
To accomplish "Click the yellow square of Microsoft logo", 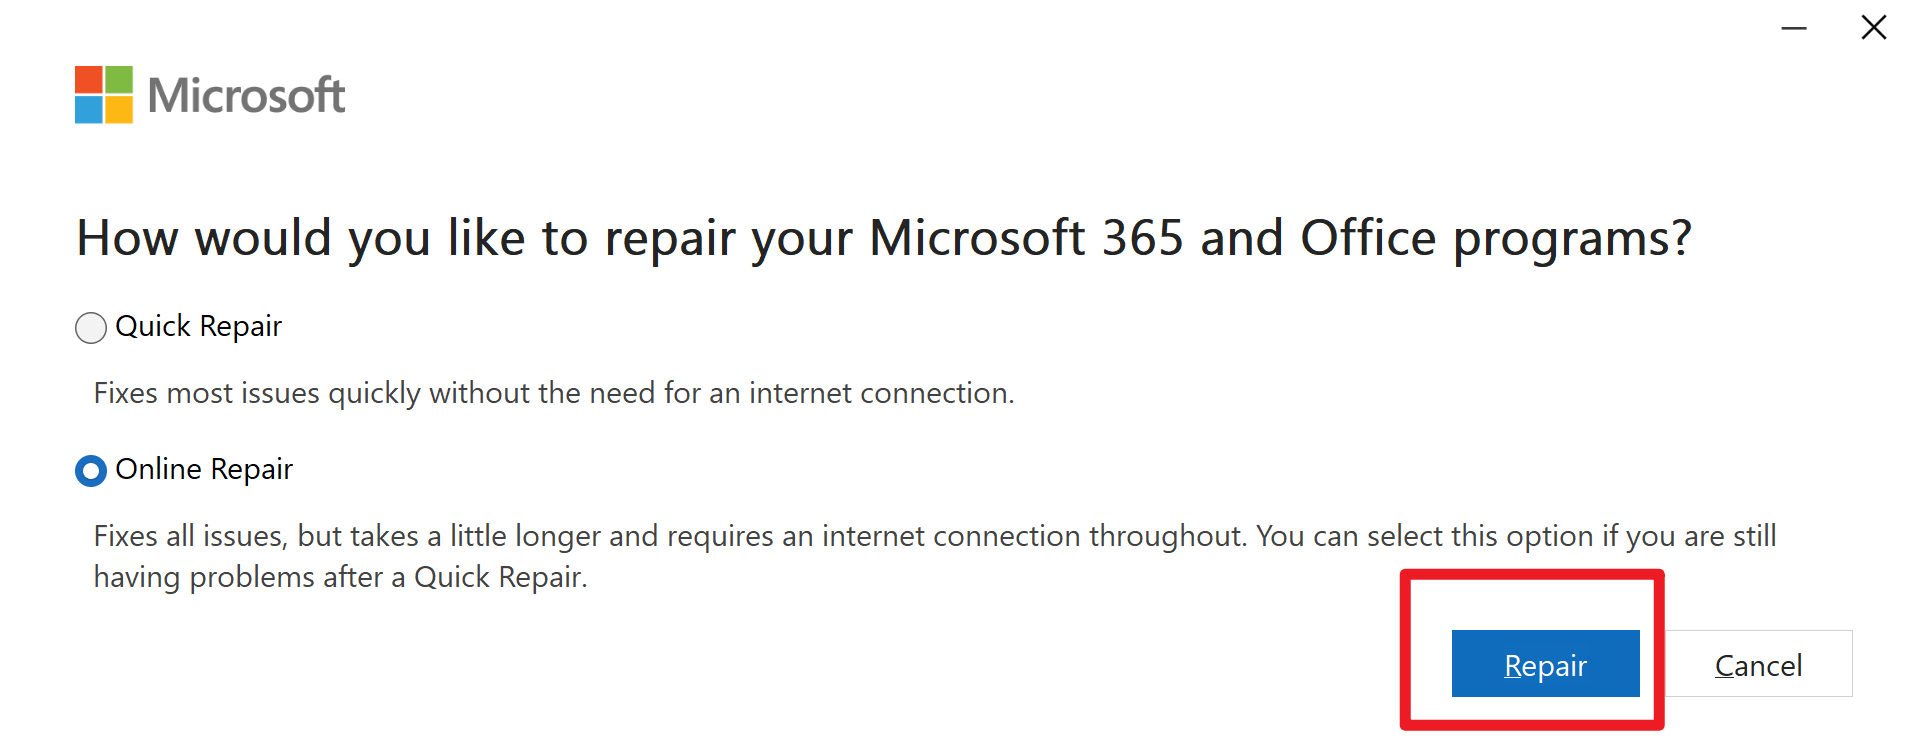I will (x=119, y=110).
